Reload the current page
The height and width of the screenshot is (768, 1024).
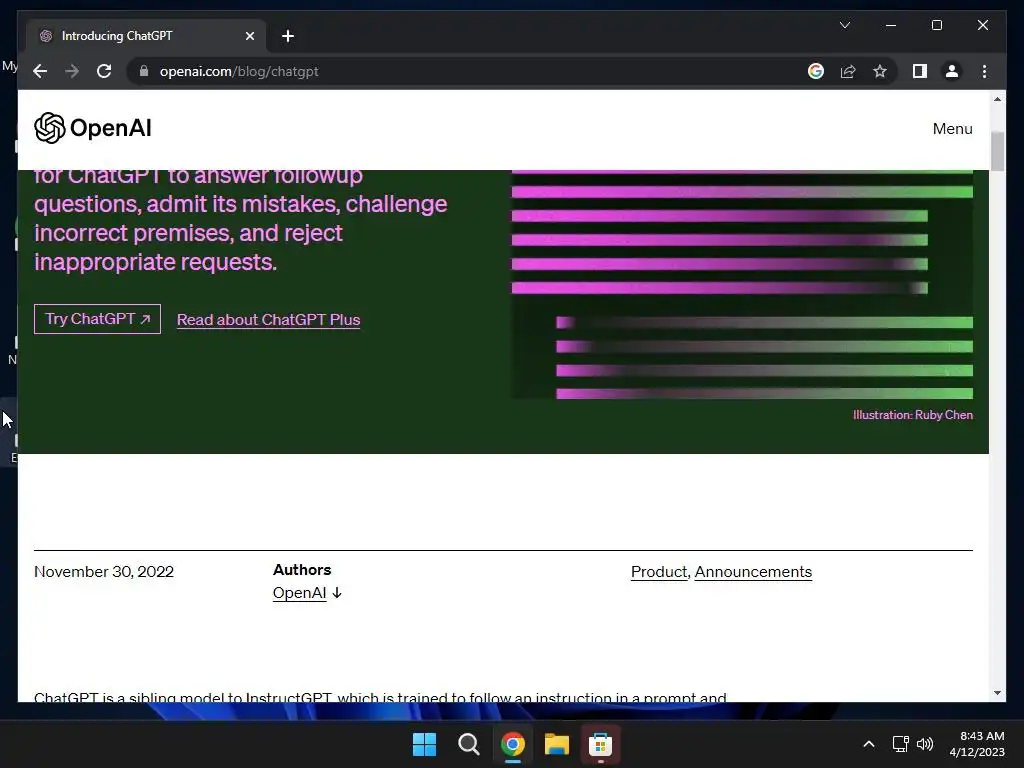tap(104, 71)
